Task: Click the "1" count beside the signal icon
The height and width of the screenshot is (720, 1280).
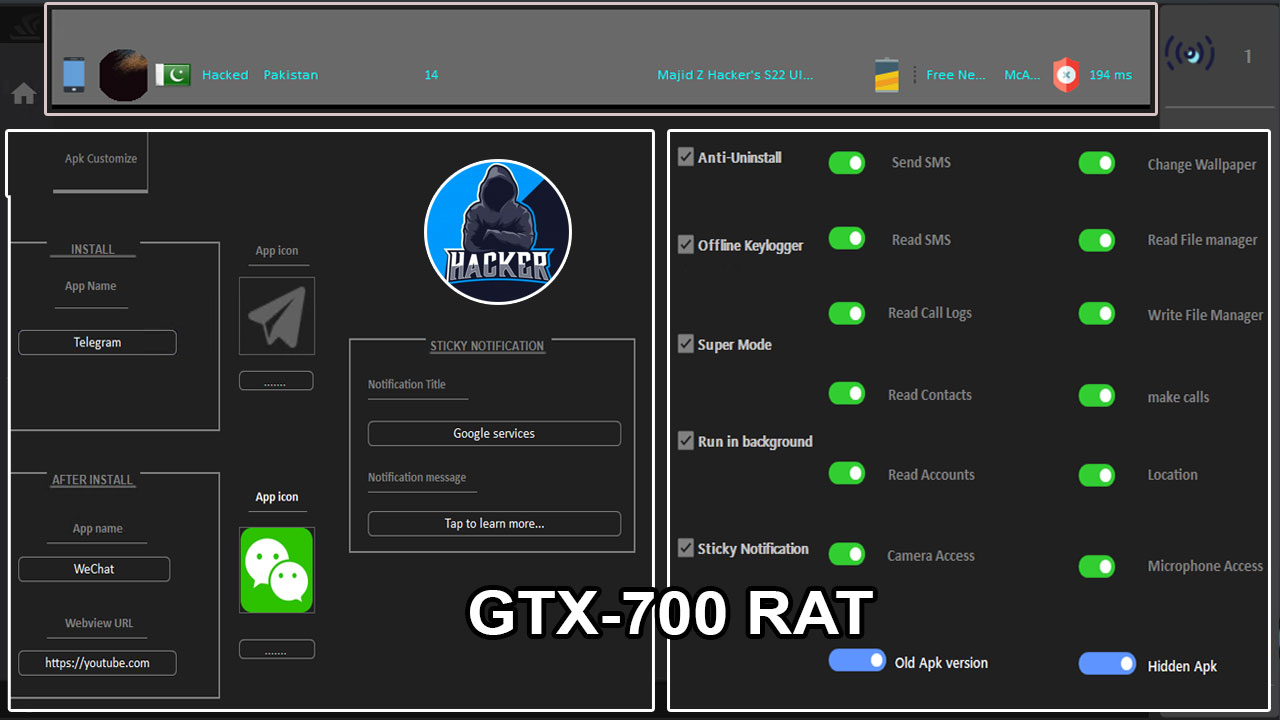Action: (x=1248, y=56)
